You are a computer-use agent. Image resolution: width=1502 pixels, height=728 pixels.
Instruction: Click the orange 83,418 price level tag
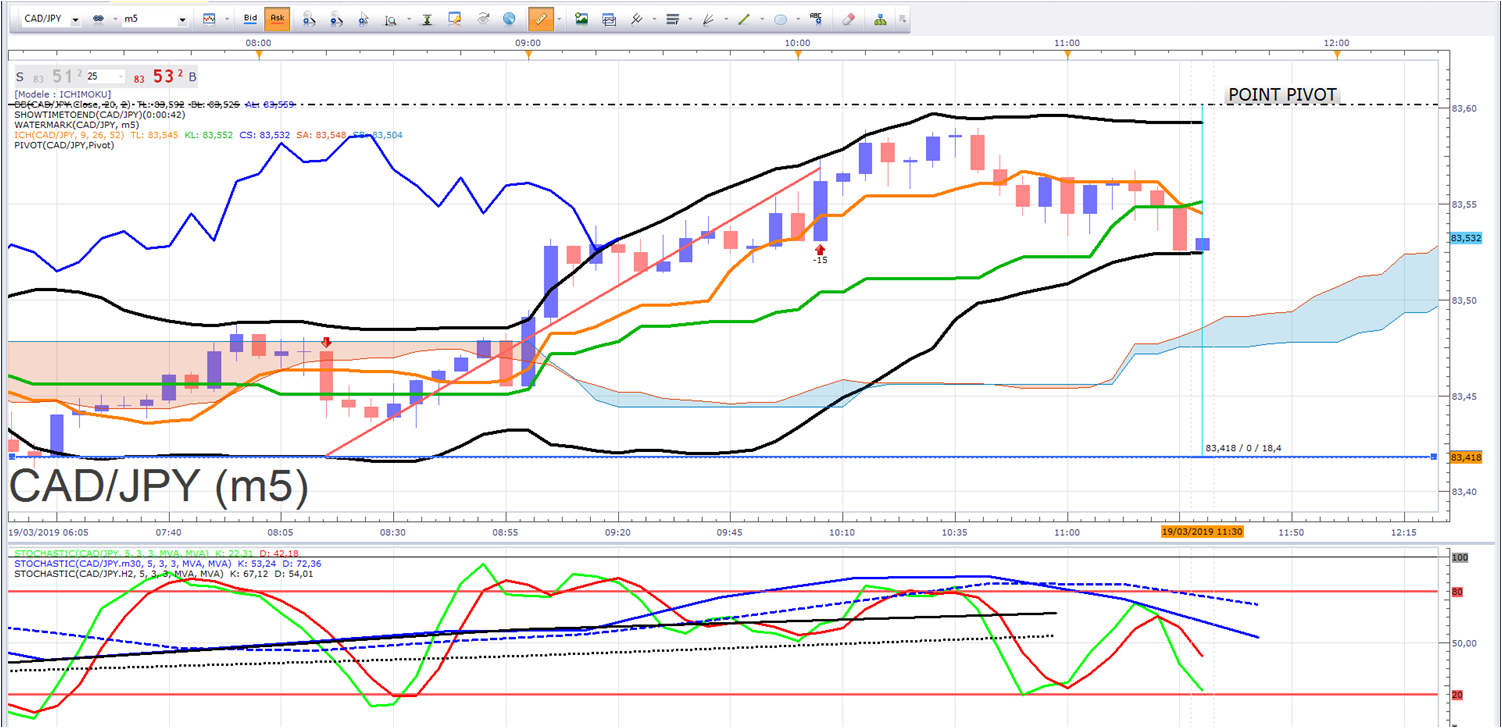1465,457
